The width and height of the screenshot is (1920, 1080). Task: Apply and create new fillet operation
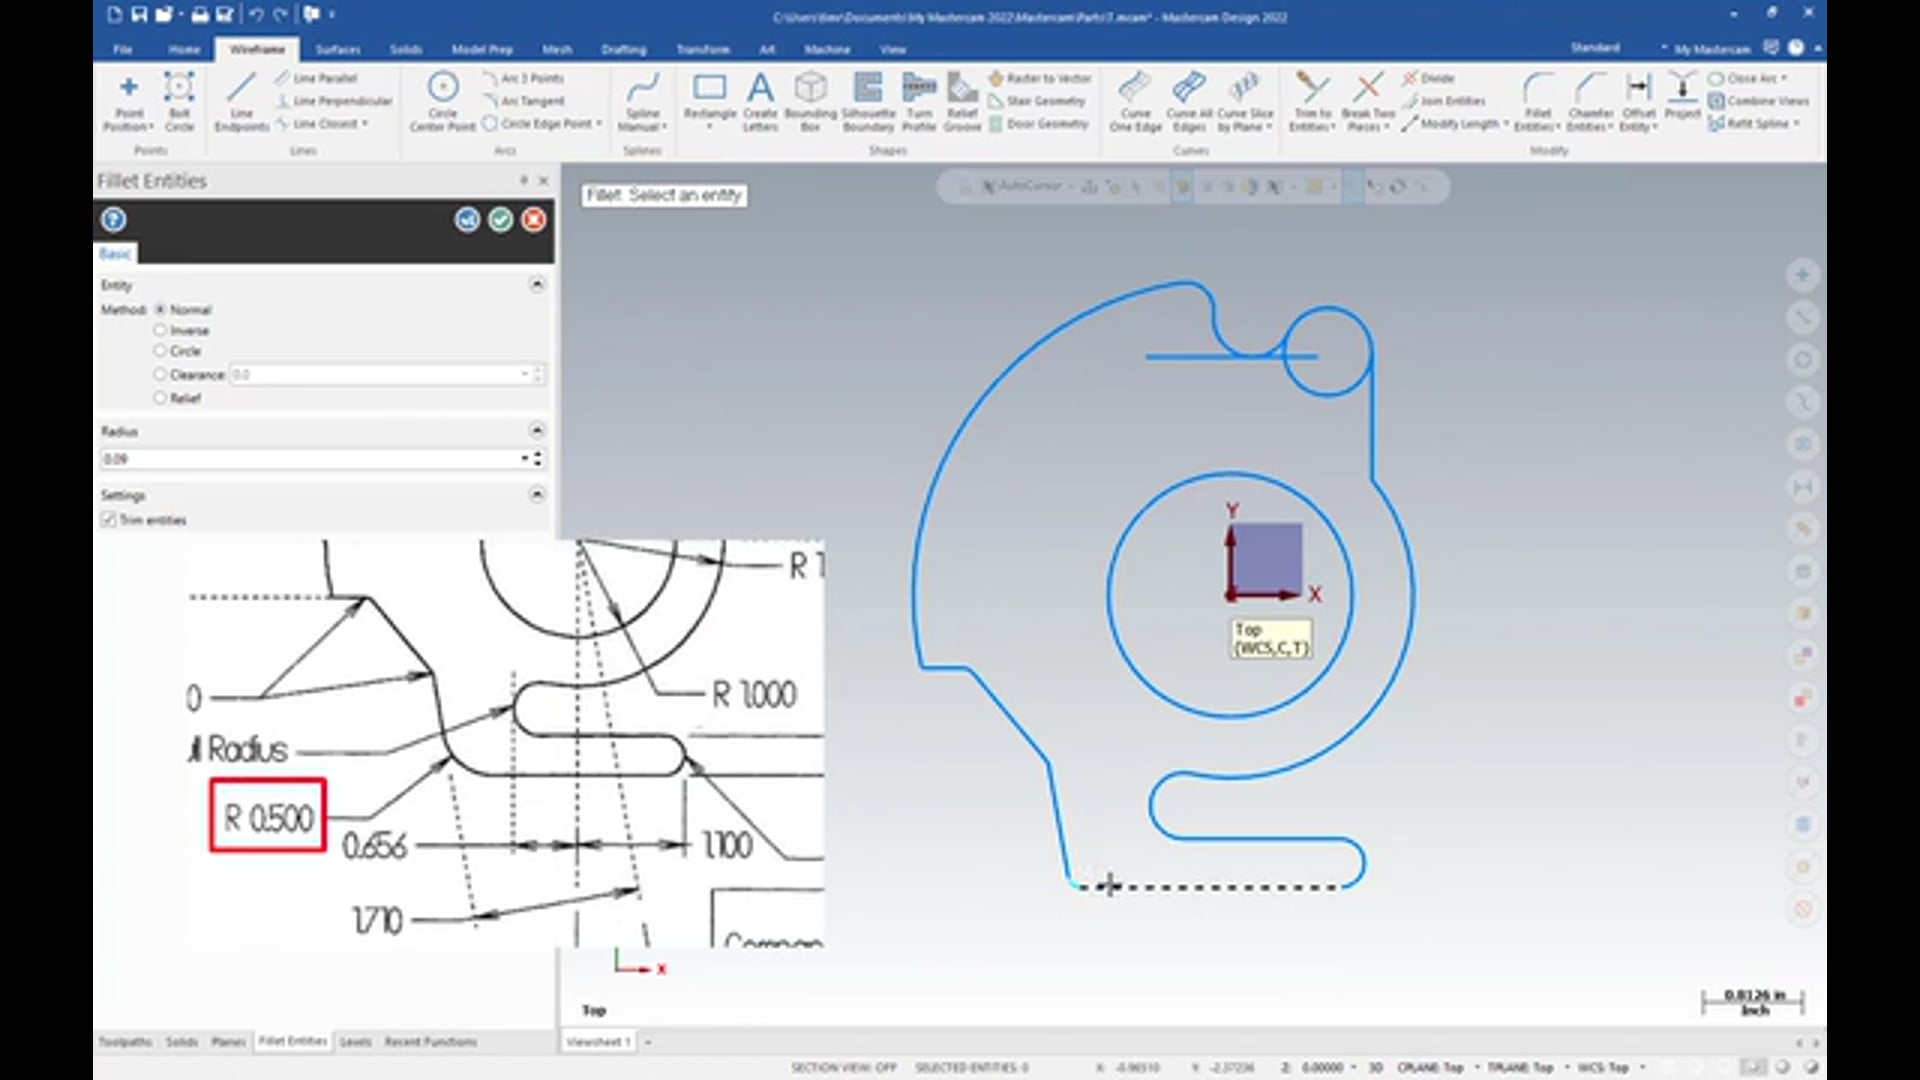[467, 219]
